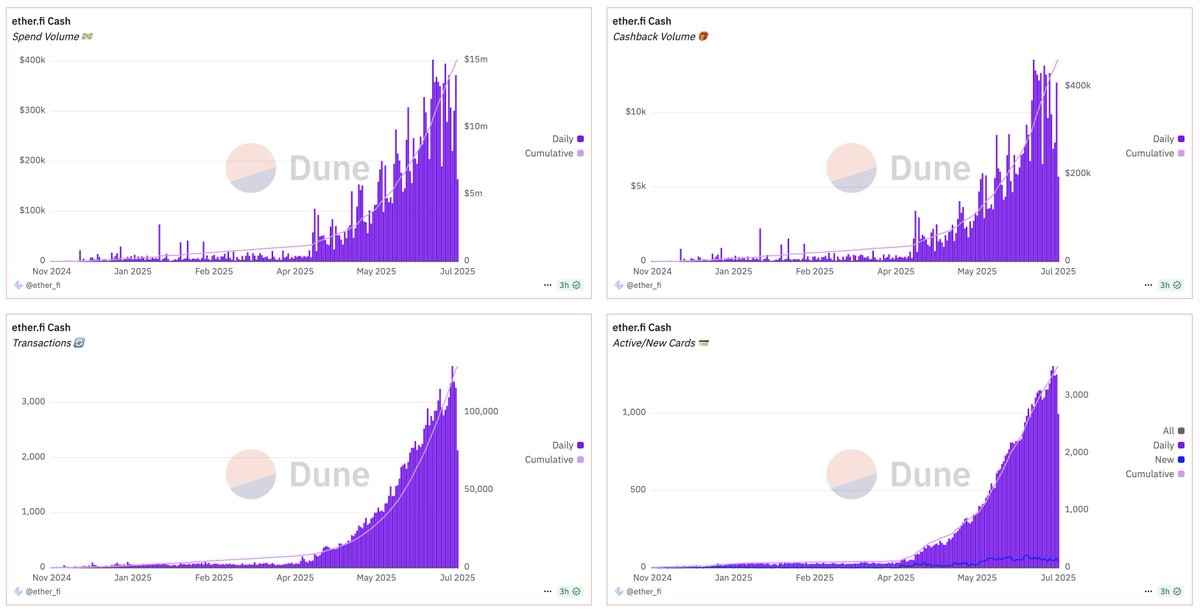This screenshot has width=1200, height=612.
Task: Click Daily purple swatch in Active/New Cards legend
Action: tap(1181, 446)
